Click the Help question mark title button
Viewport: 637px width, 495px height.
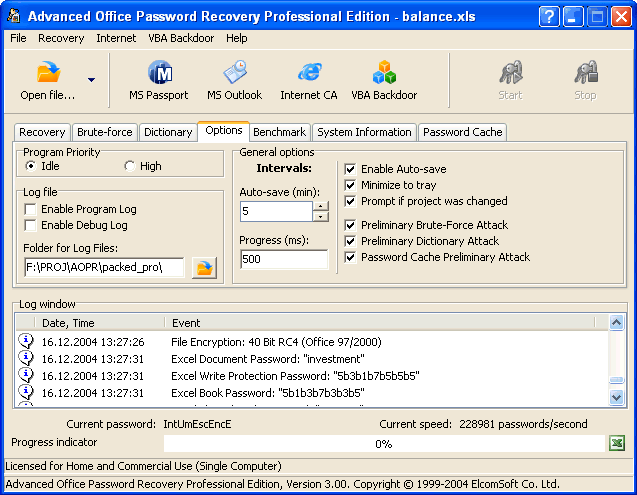click(x=549, y=17)
